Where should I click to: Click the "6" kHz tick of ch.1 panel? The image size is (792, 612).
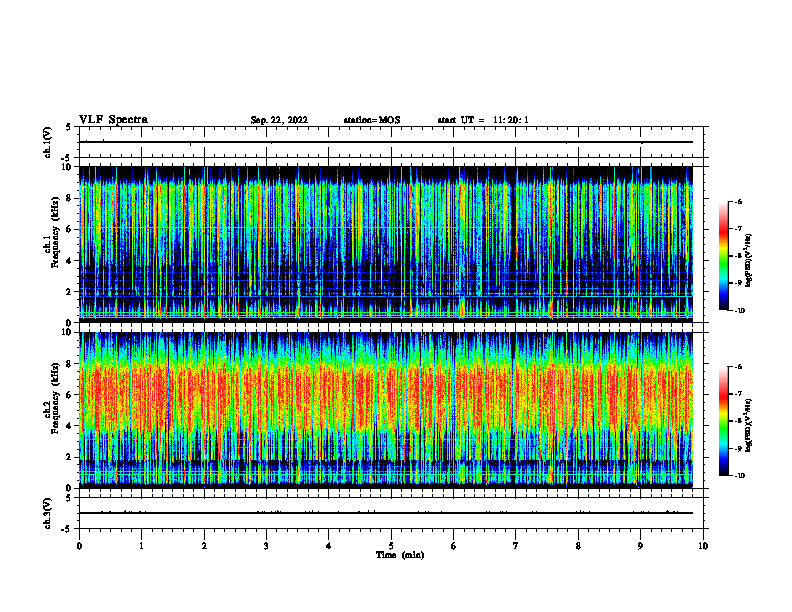coord(69,230)
